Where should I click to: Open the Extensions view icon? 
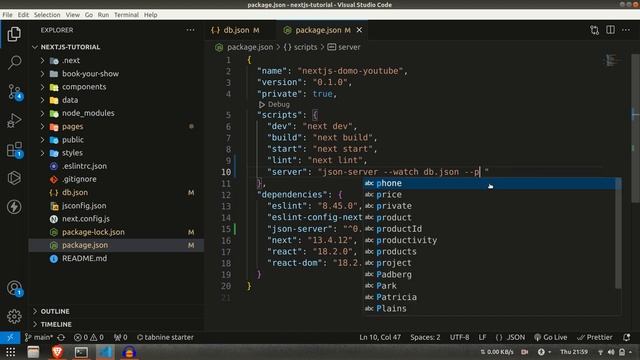[x=15, y=150]
